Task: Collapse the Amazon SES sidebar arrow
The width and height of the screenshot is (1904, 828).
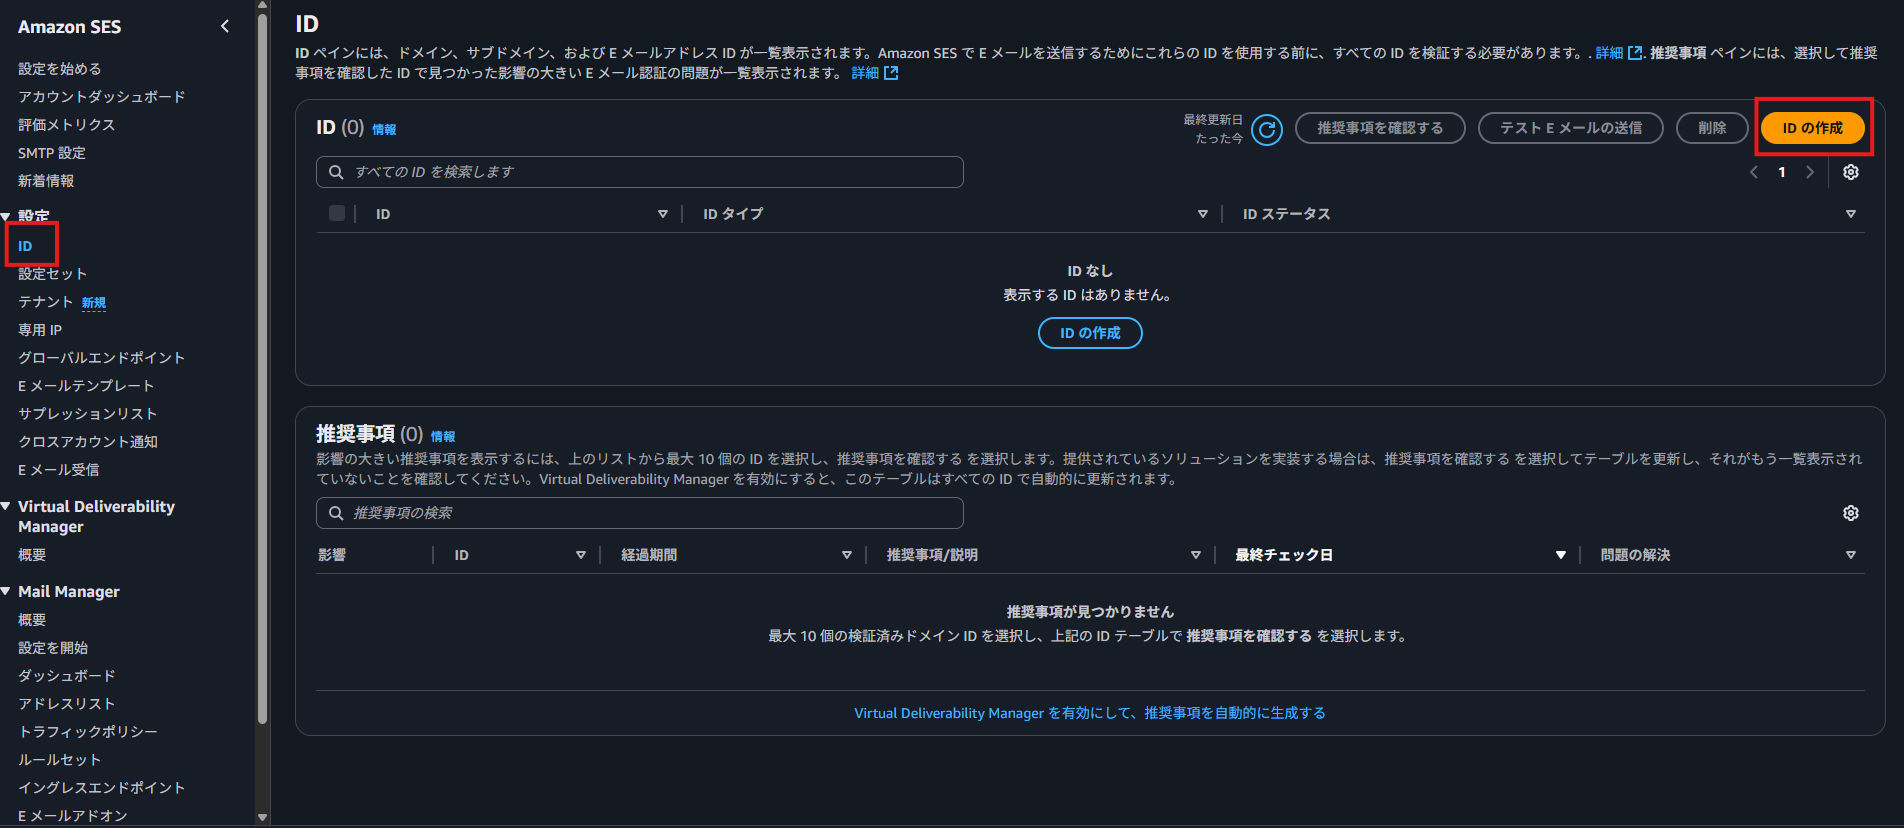Action: [x=225, y=27]
